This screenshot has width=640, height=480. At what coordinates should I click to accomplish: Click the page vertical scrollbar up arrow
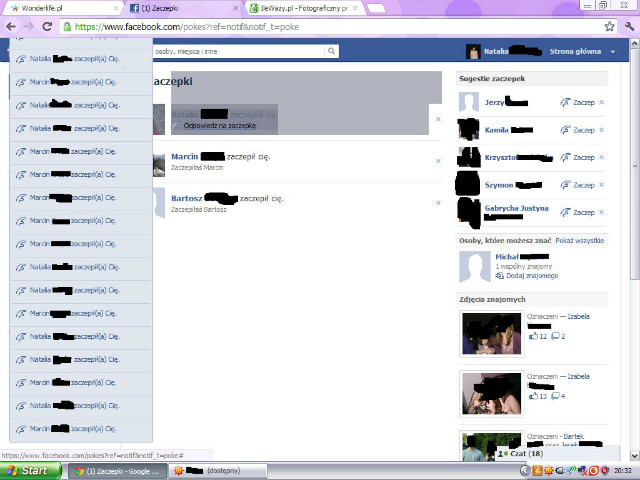635,43
